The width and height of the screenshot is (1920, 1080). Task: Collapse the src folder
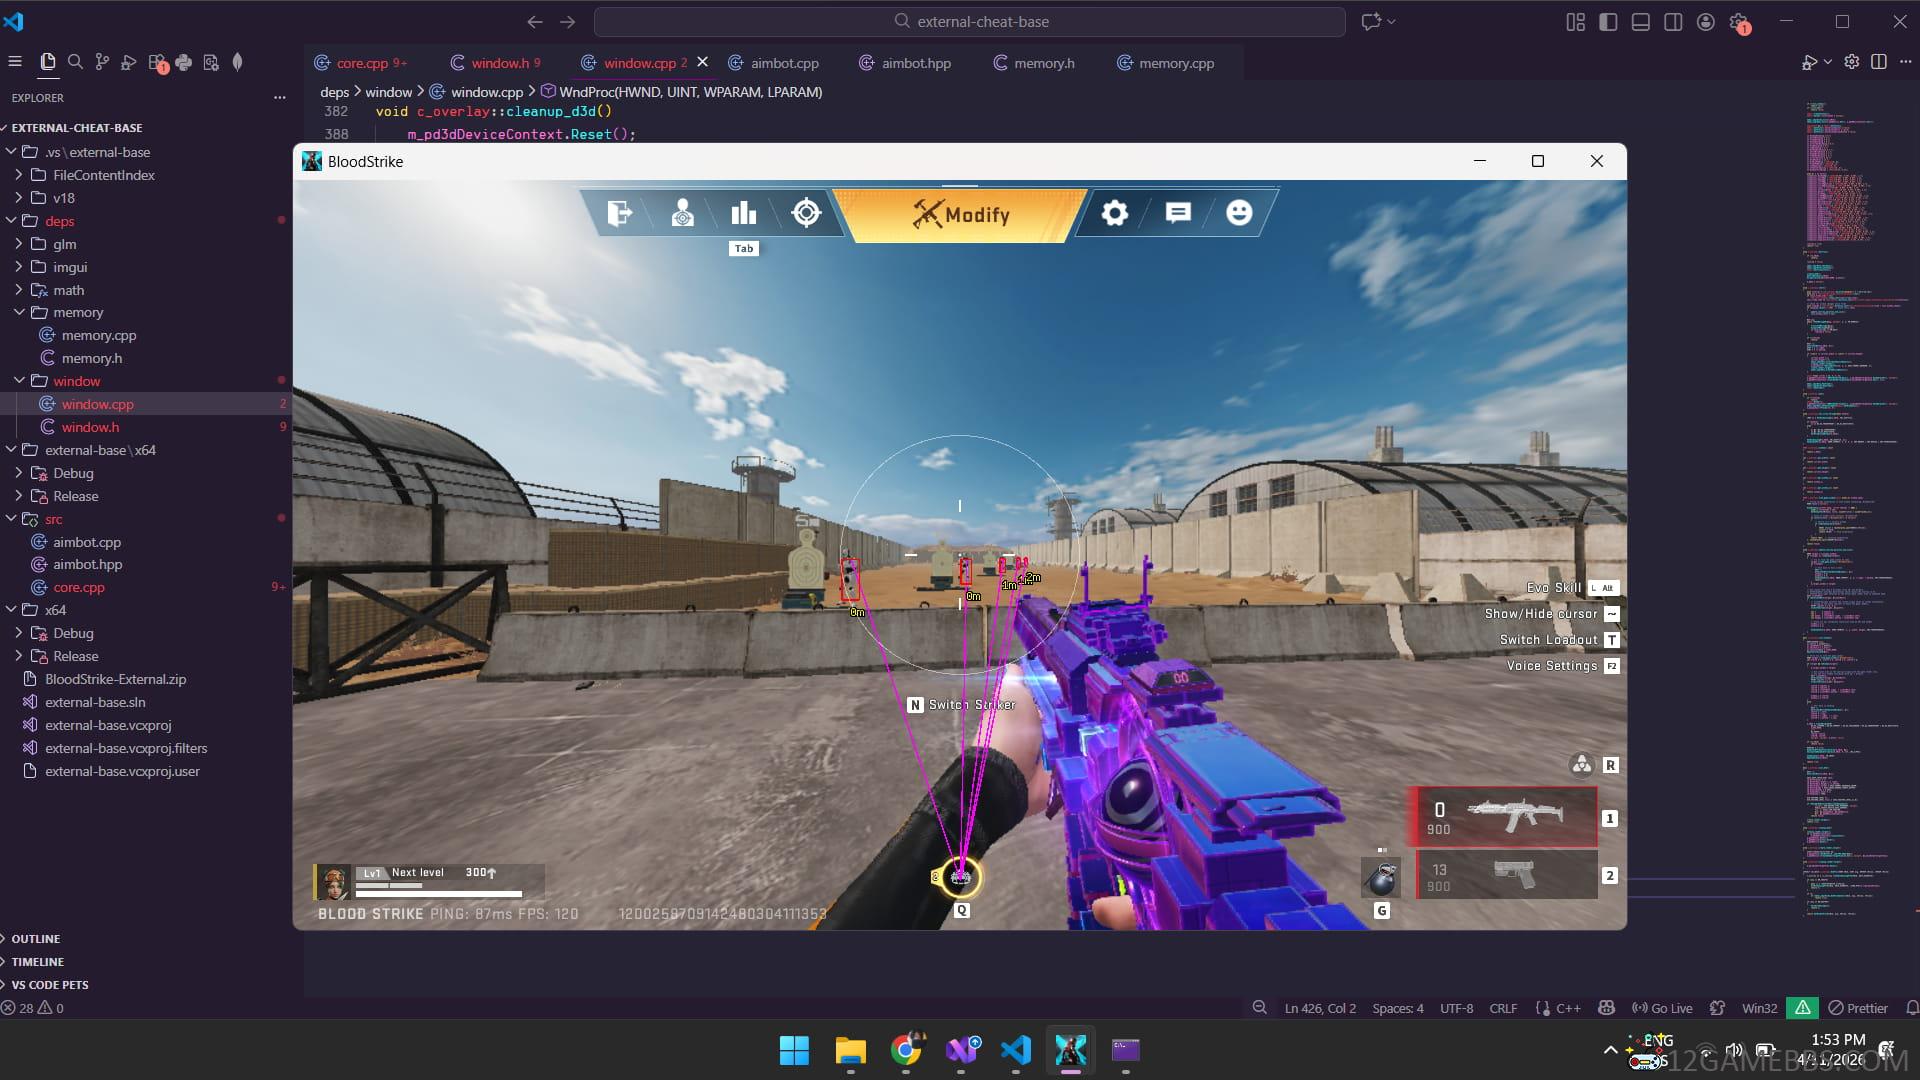click(11, 519)
